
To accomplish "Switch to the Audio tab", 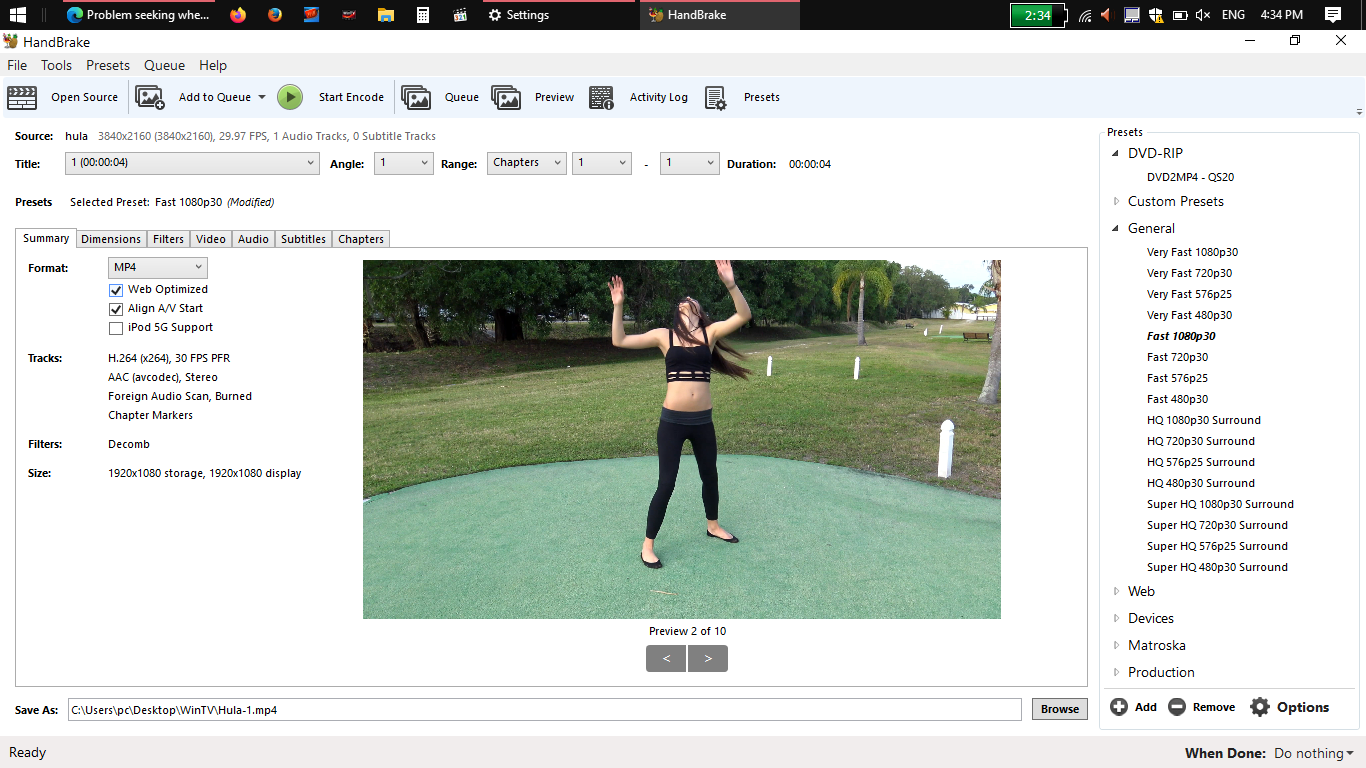I will [x=253, y=239].
